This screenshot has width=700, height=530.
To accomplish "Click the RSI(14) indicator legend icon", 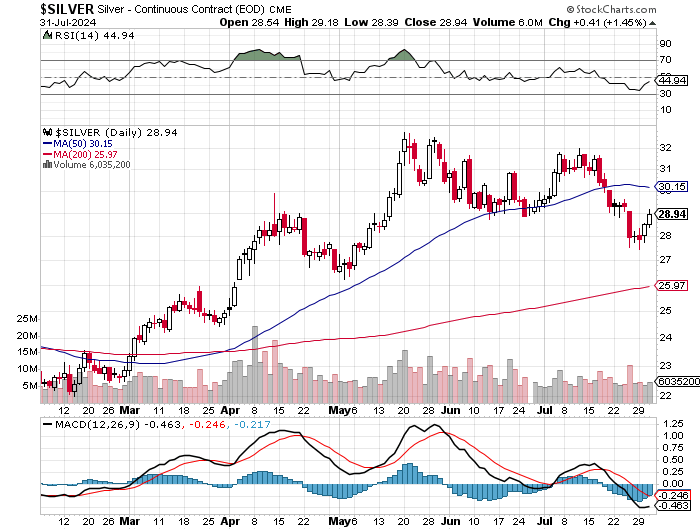I will point(47,35).
